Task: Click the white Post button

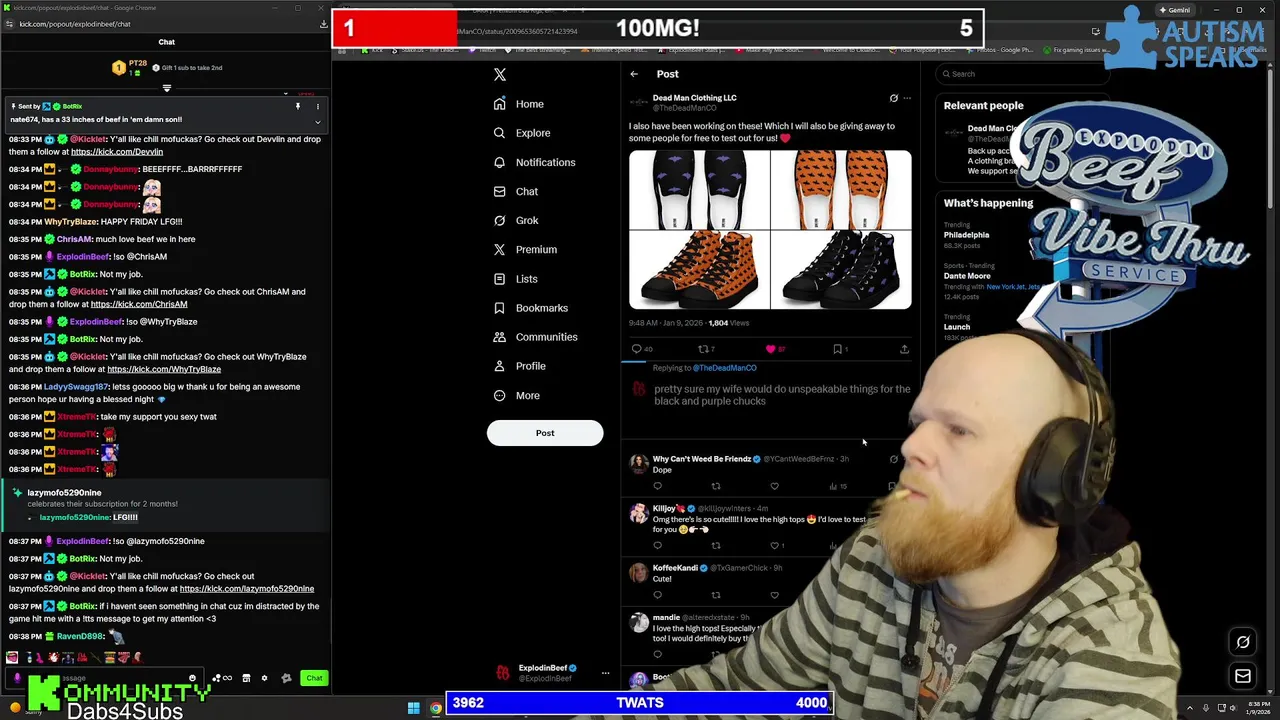Action: pos(545,433)
